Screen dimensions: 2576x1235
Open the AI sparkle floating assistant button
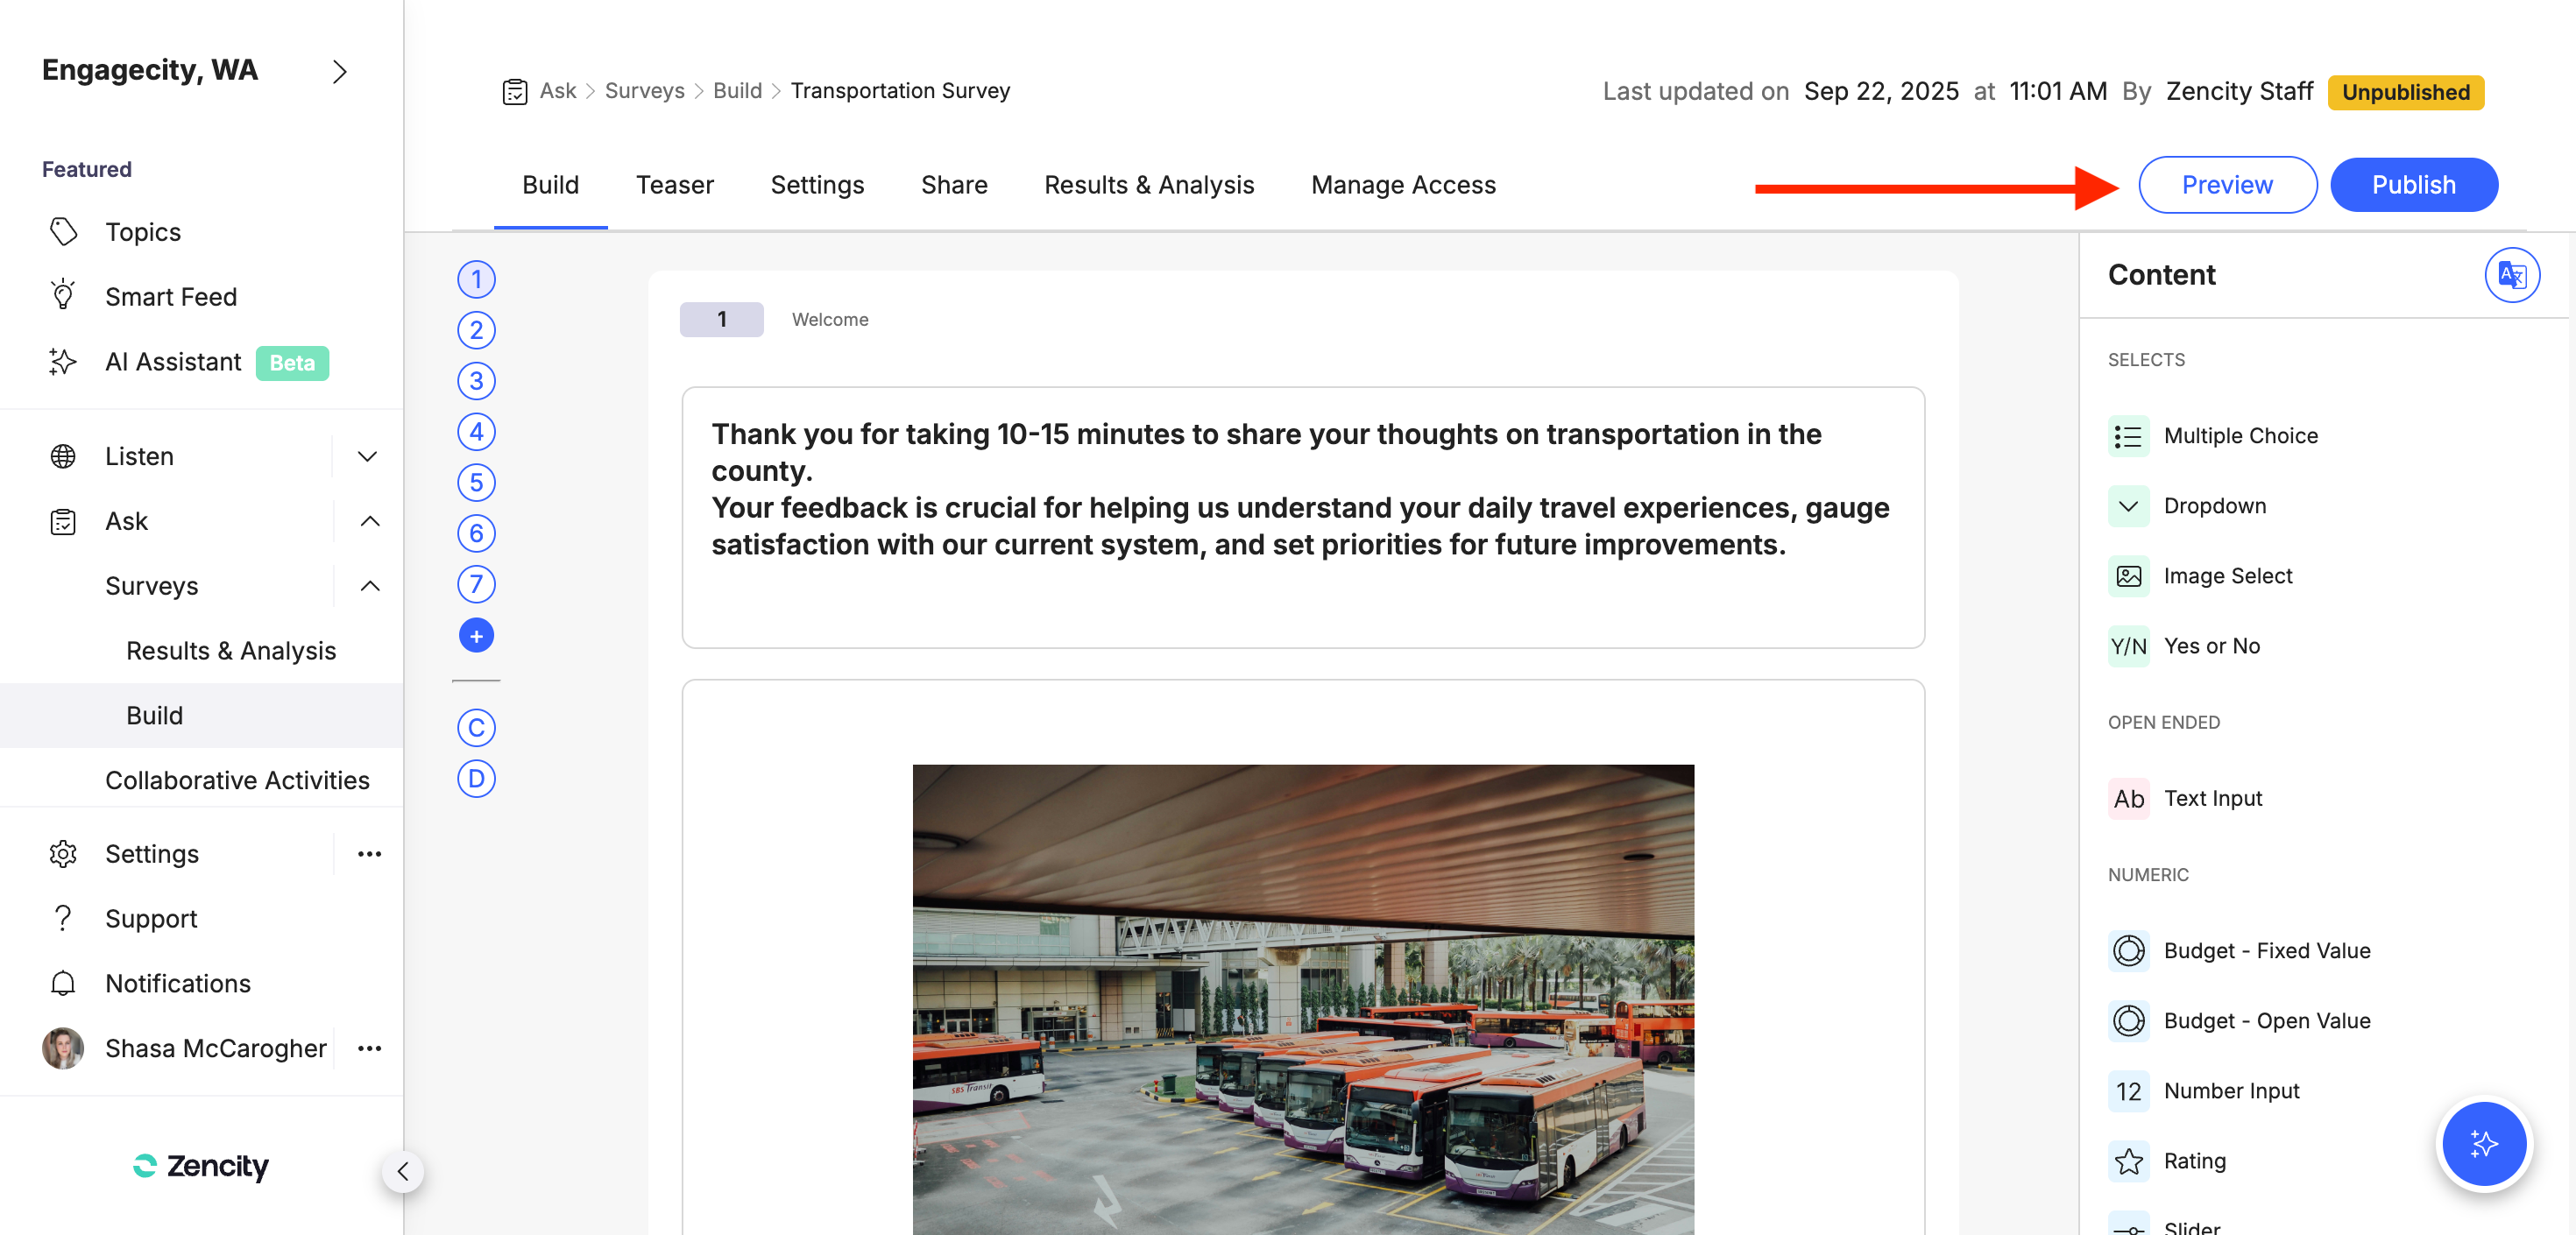tap(2483, 1143)
